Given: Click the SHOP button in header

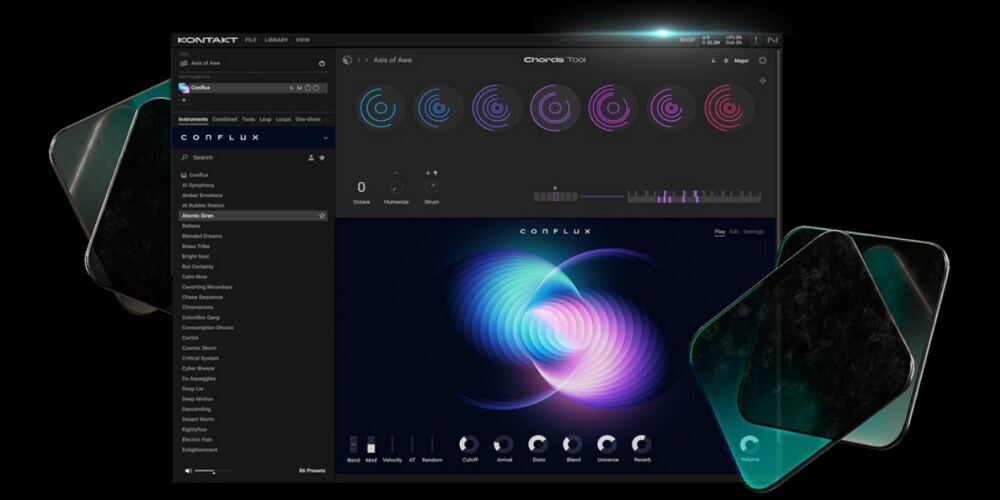Looking at the screenshot, I should click(688, 40).
